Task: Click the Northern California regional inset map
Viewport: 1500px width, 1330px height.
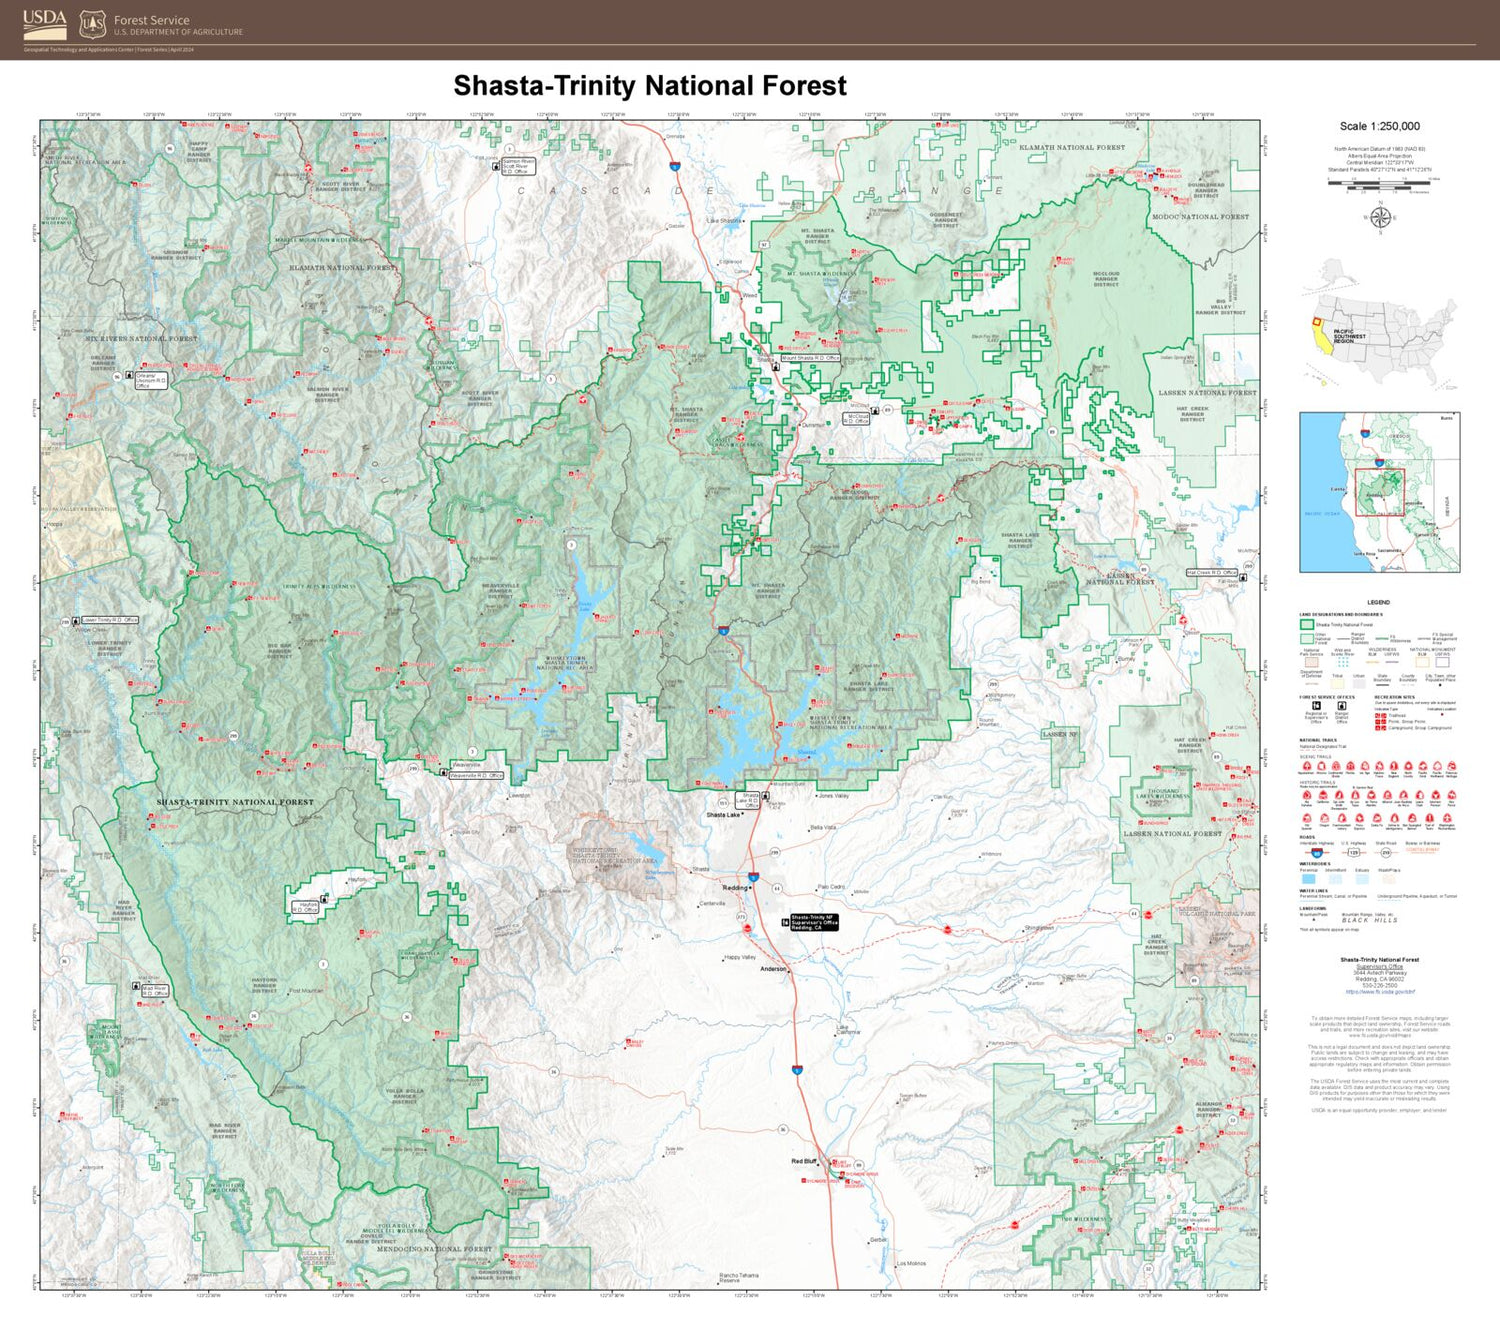Action: click(x=1380, y=492)
